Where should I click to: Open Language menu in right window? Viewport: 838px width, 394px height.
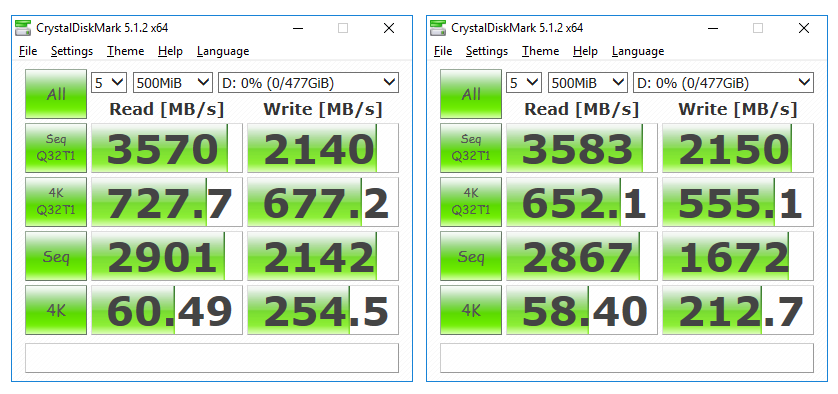638,51
